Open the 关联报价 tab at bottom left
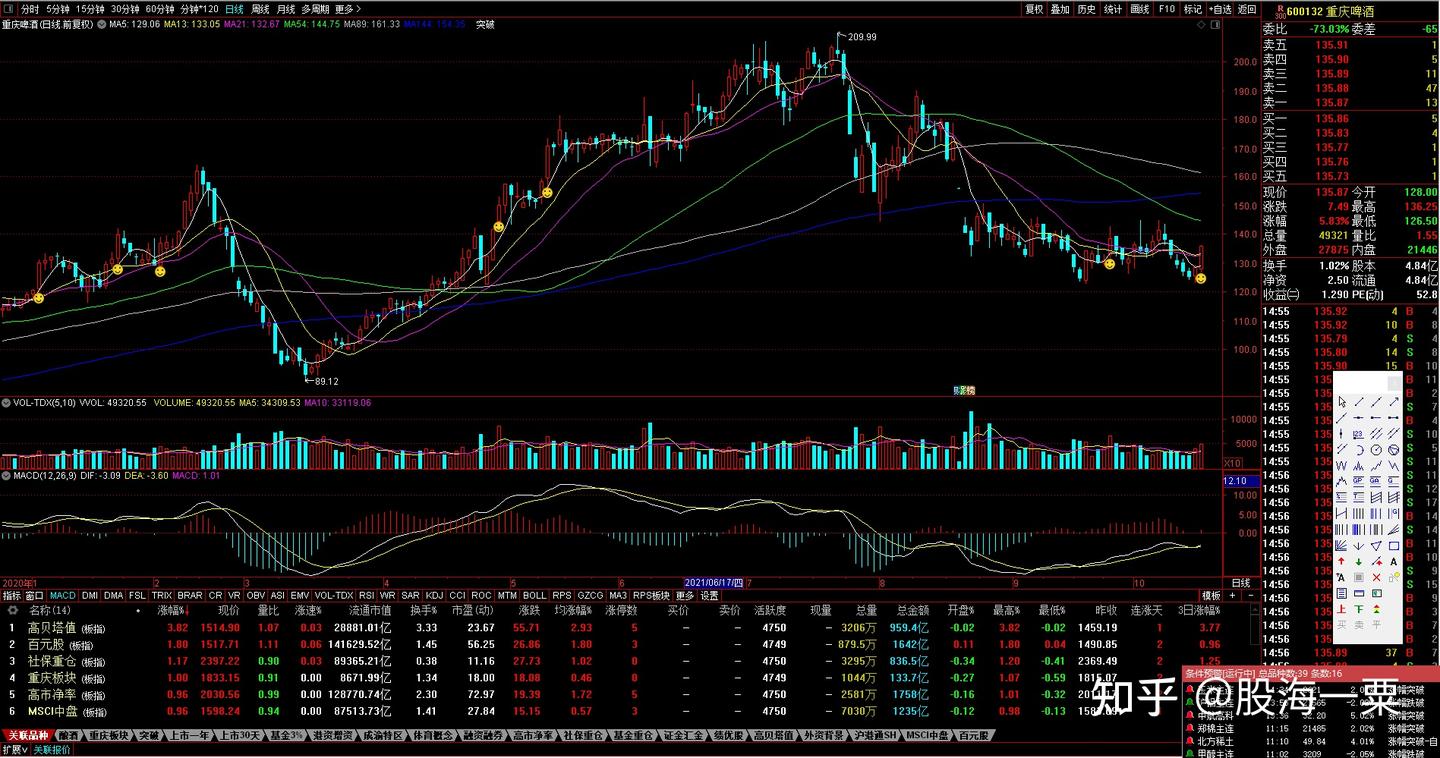Viewport: 1440px width, 758px height. coord(53,749)
